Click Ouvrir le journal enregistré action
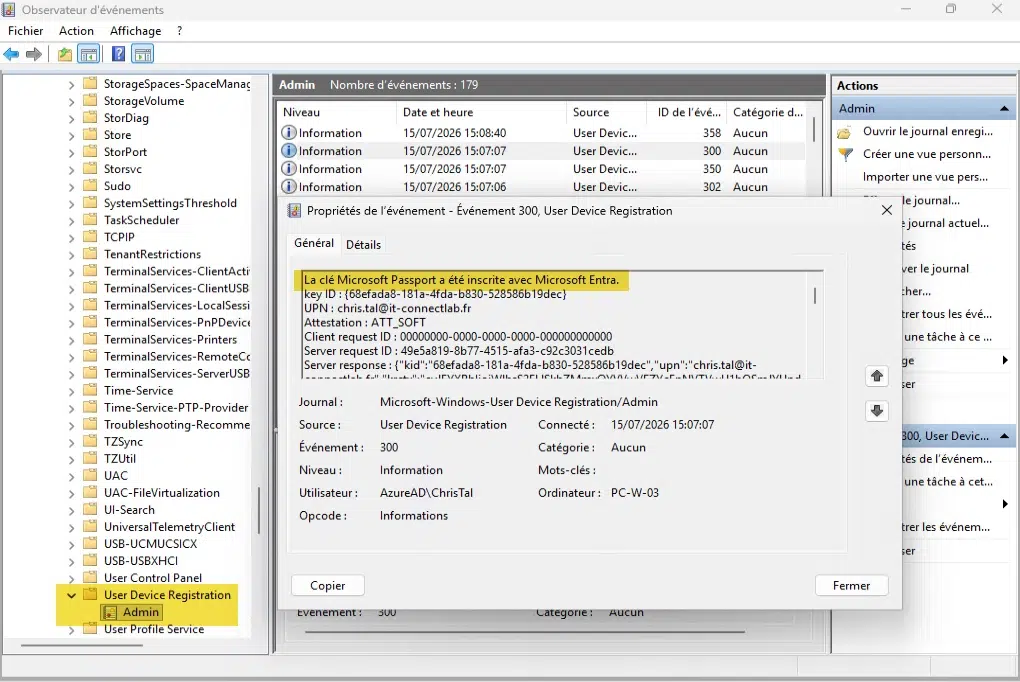The height and width of the screenshot is (682, 1020). [928, 131]
